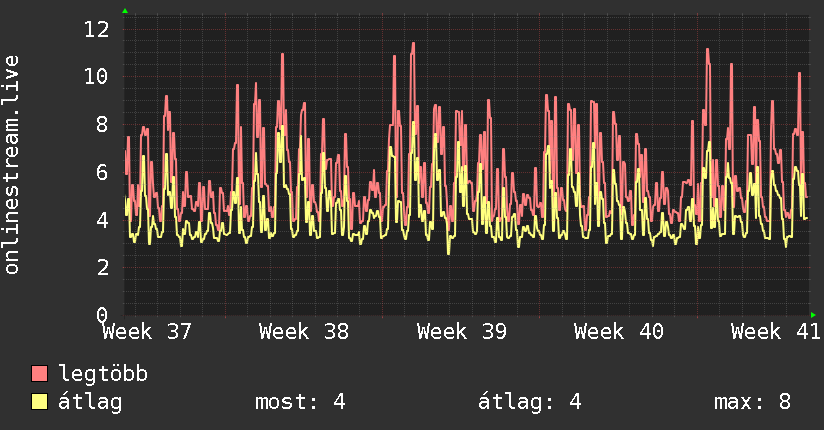Click the 10 value on the y-axis
Viewport: 824px width, 430px height.
(x=97, y=77)
